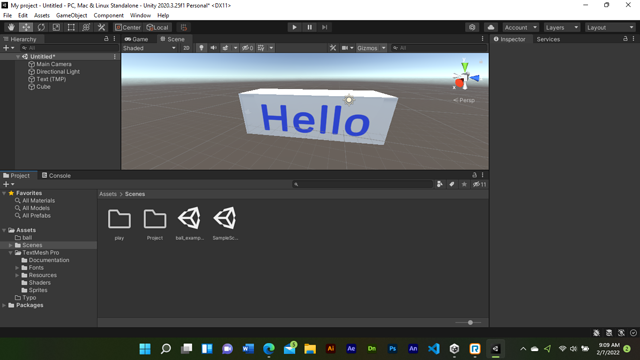The width and height of the screenshot is (640, 360).
Task: Toggle scene effects icon
Action: pos(225,48)
